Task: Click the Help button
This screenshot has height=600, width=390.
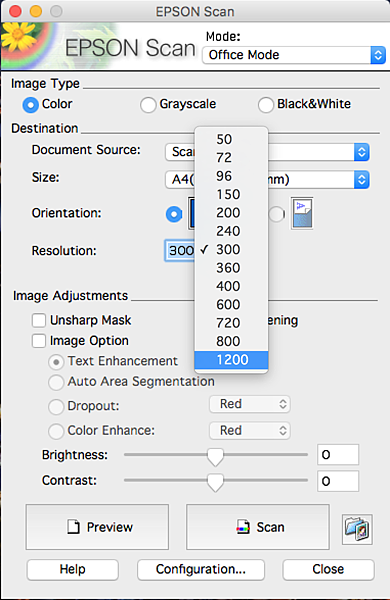Action: click(72, 569)
